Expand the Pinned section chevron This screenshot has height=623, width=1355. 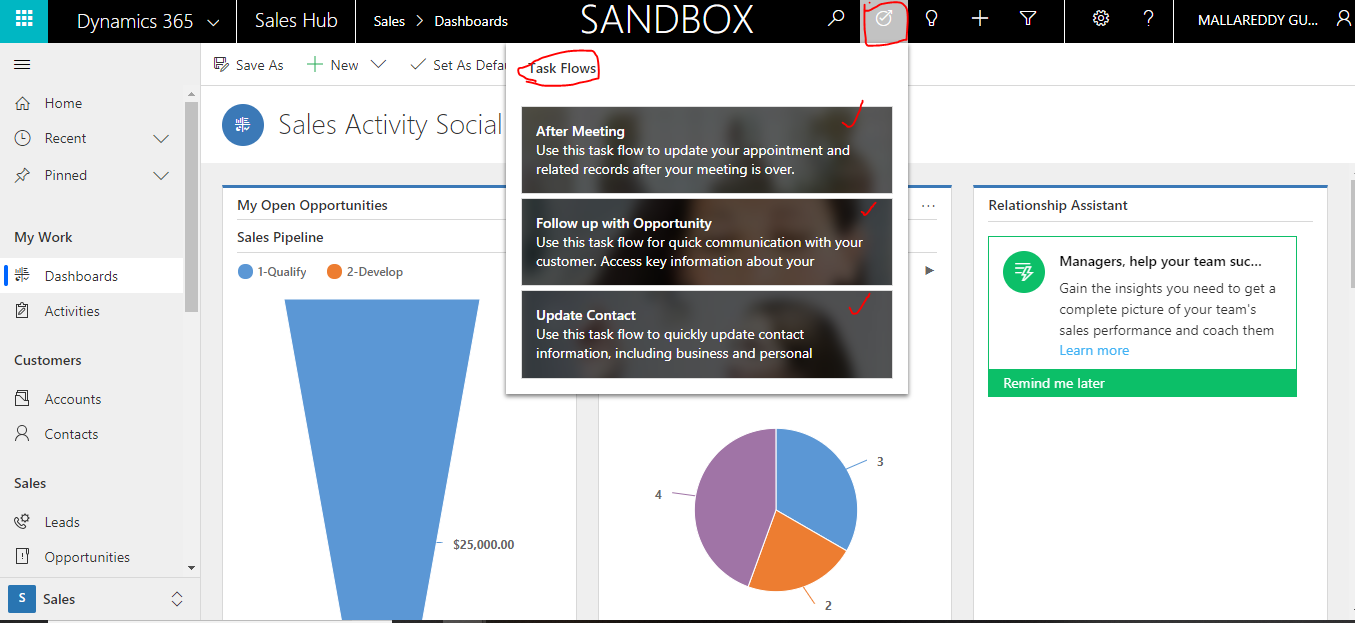(161, 175)
